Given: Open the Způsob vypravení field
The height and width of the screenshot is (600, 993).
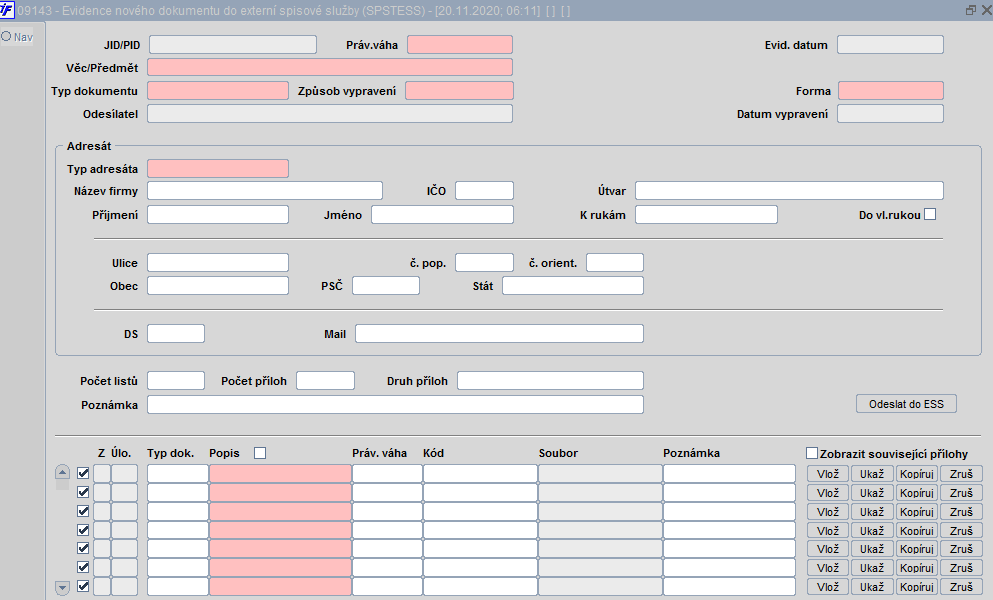Looking at the screenshot, I should coord(459,91).
